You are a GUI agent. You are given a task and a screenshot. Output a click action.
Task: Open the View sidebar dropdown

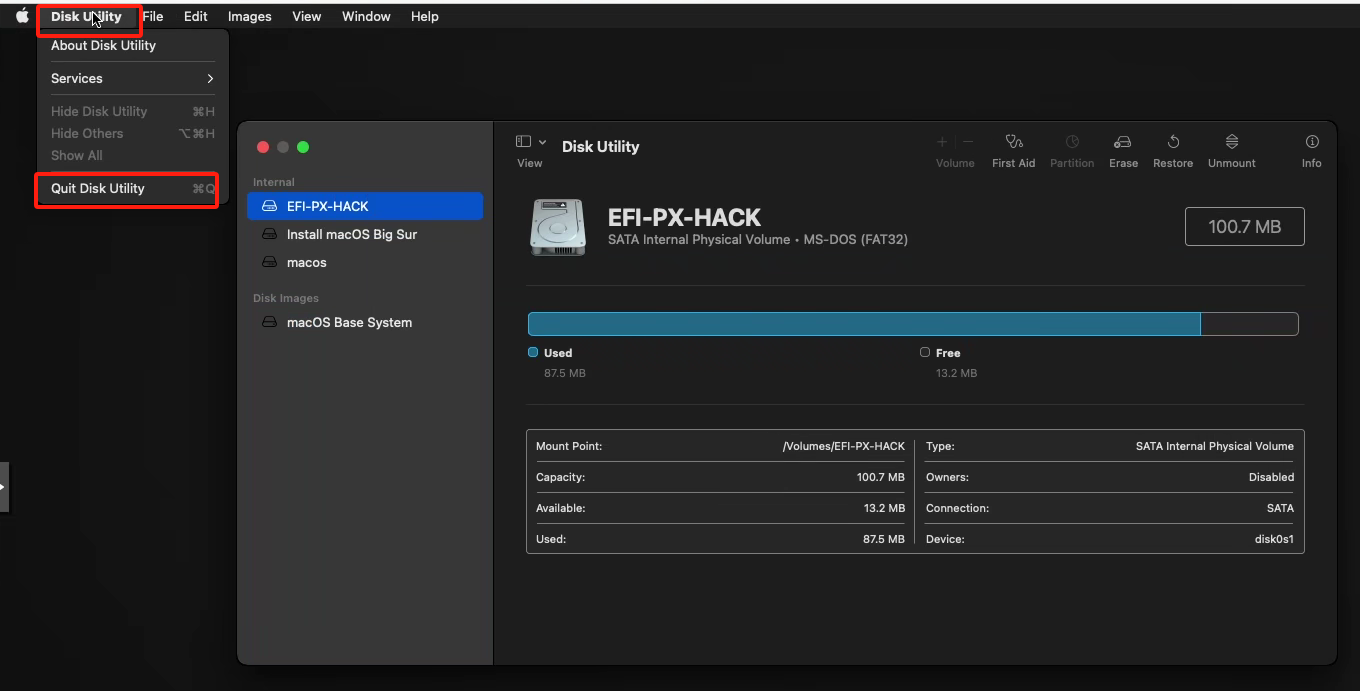pyautogui.click(x=530, y=142)
